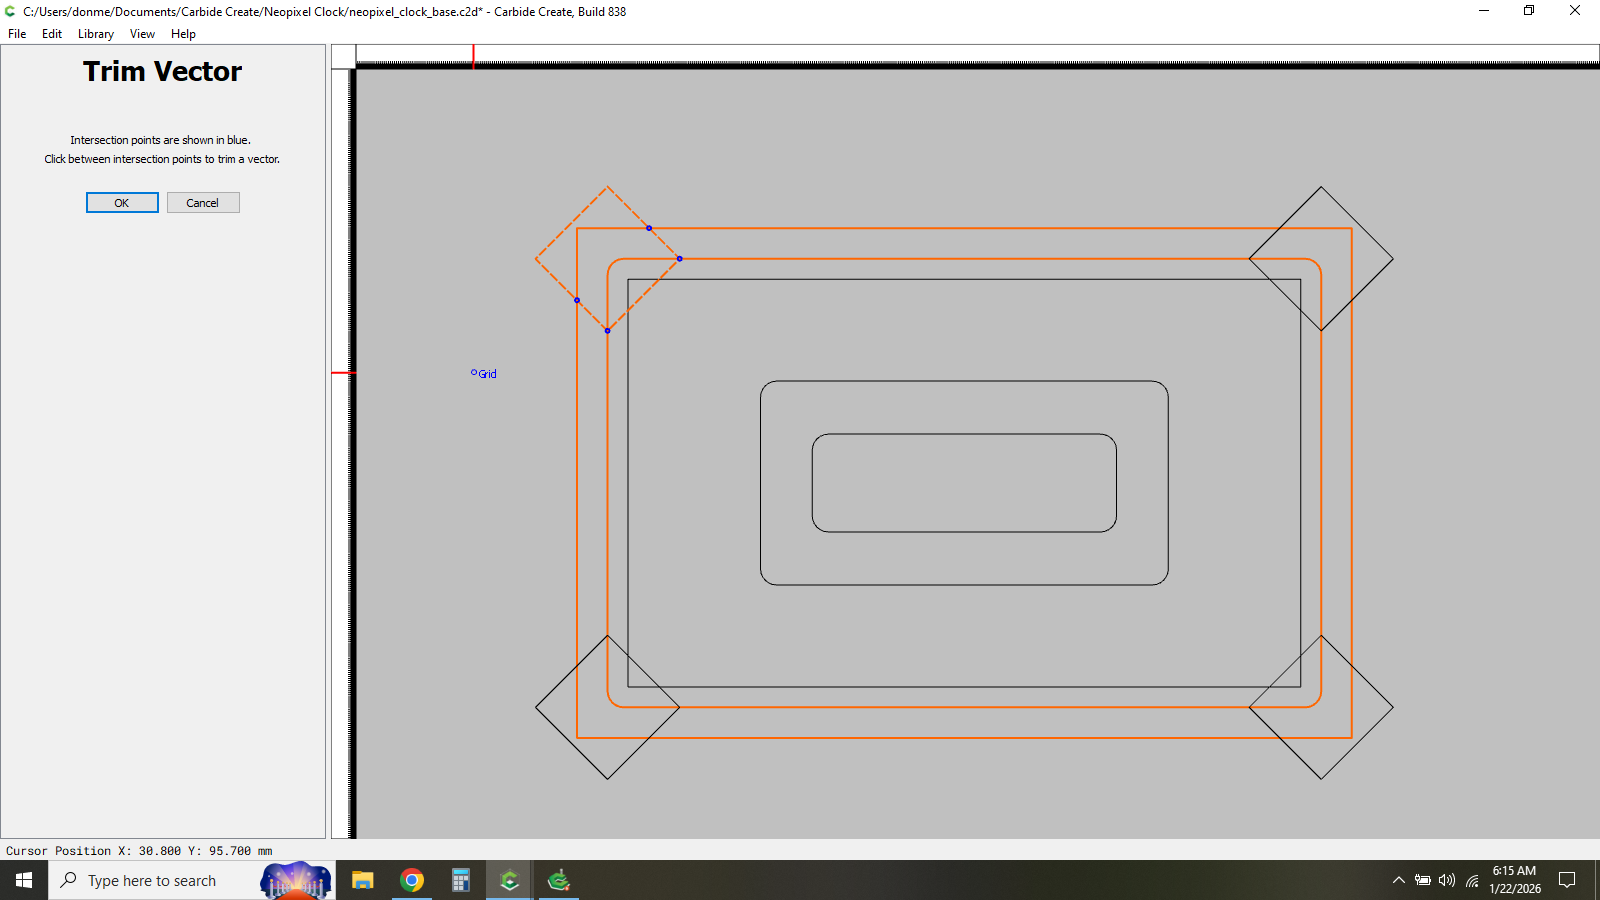Viewport: 1600px width, 900px height.
Task: Launch Calculator from the taskbar
Action: tap(461, 880)
